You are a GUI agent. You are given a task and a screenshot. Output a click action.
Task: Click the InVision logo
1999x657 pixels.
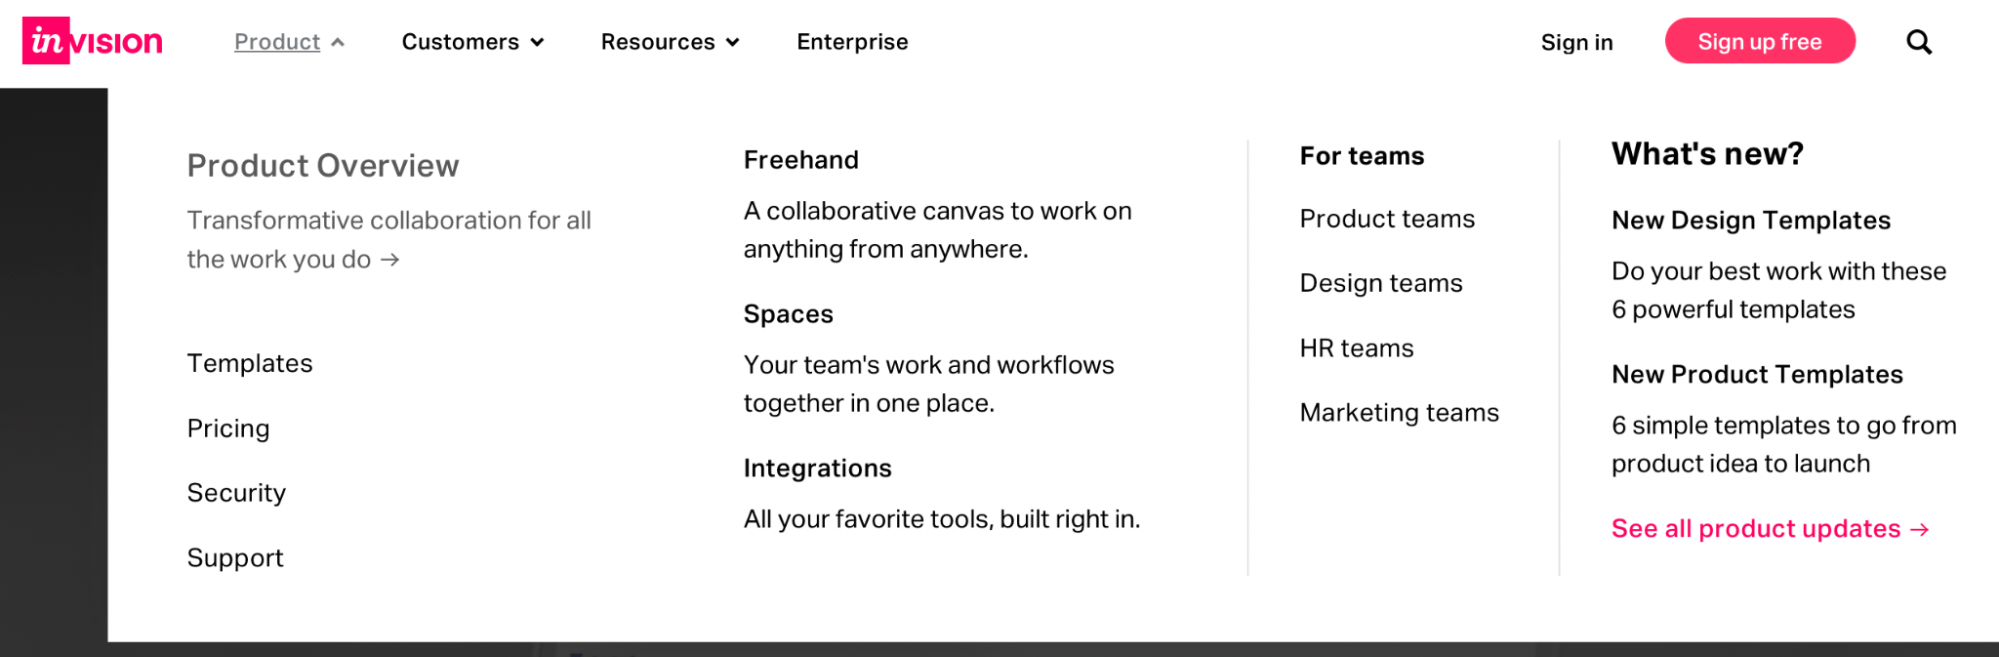click(92, 41)
